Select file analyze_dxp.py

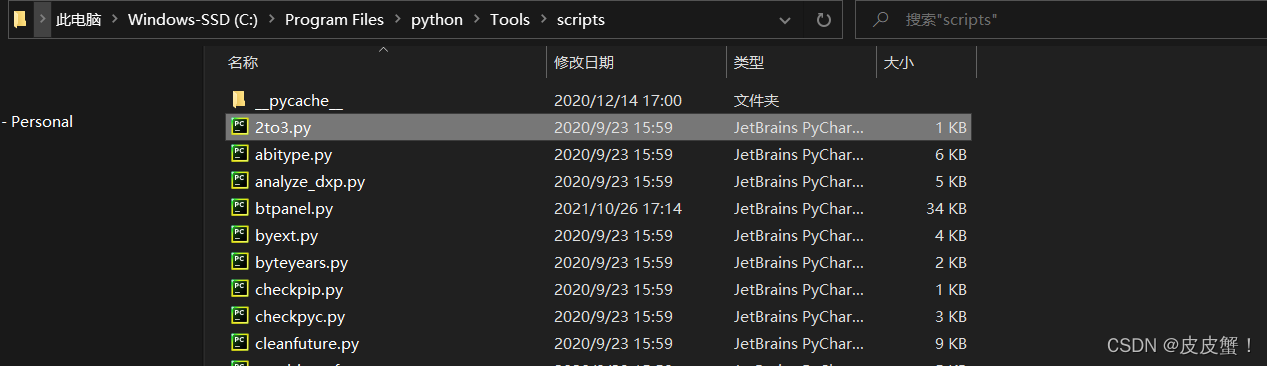(310, 182)
